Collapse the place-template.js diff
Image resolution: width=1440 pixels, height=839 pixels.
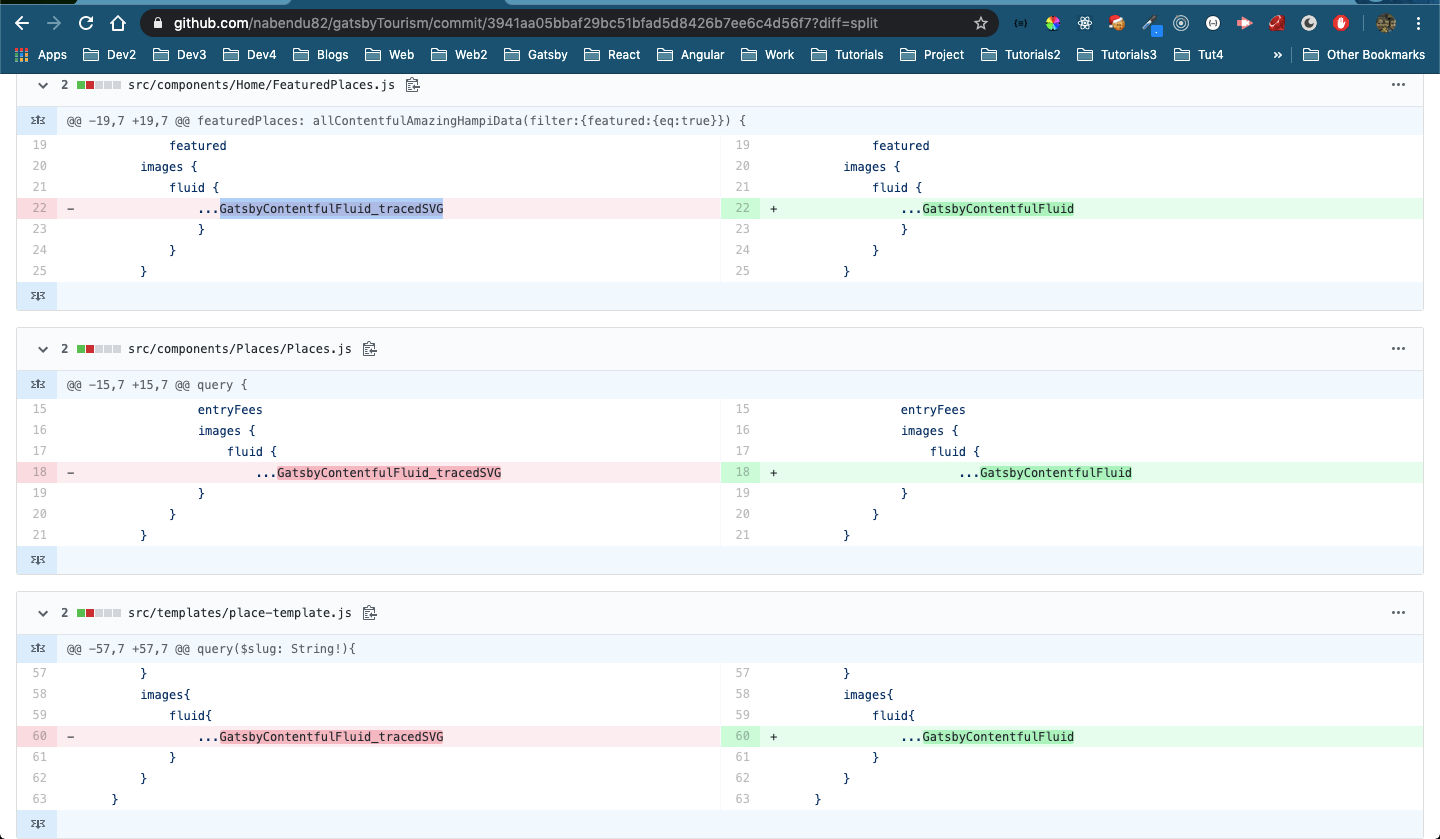(42, 613)
